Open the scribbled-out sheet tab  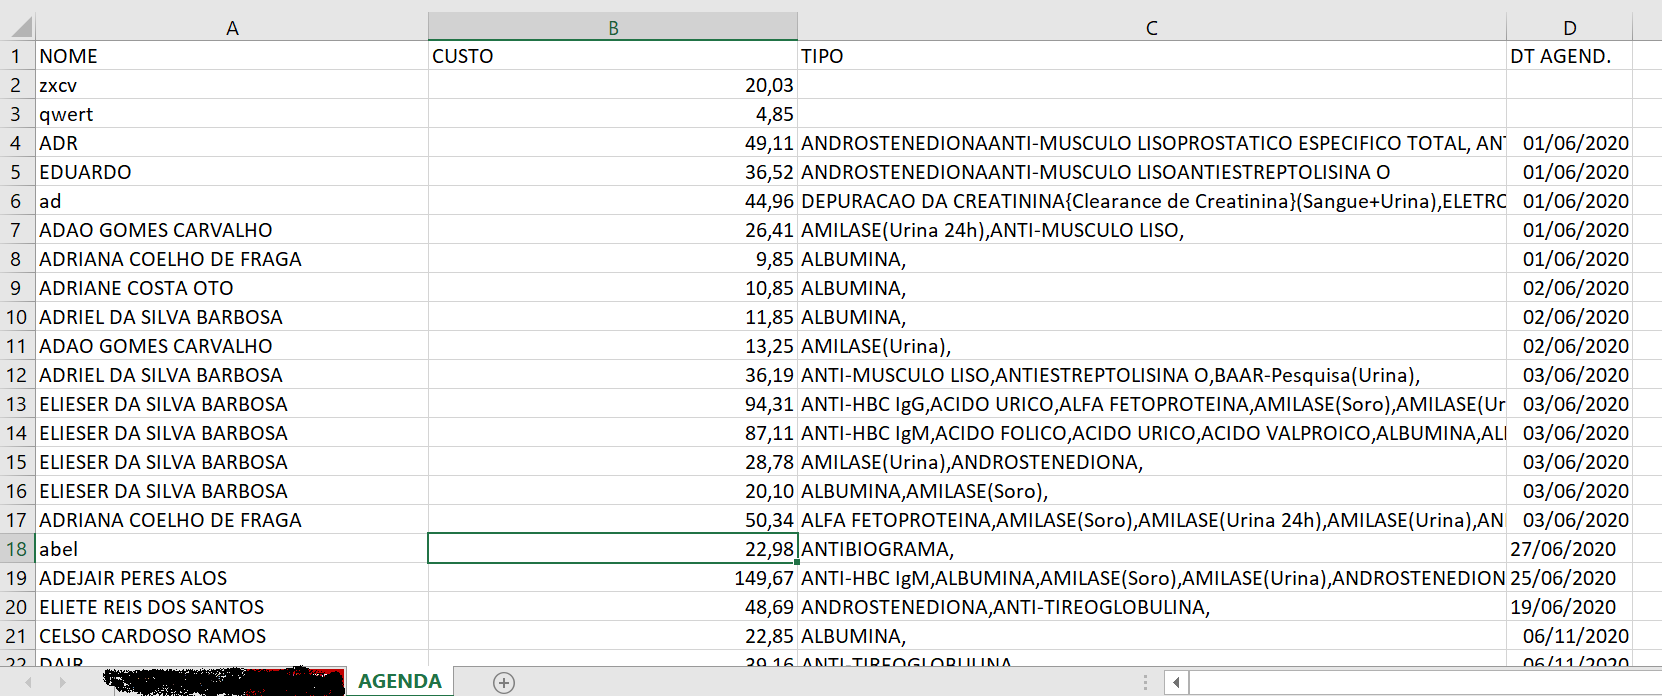(x=223, y=681)
